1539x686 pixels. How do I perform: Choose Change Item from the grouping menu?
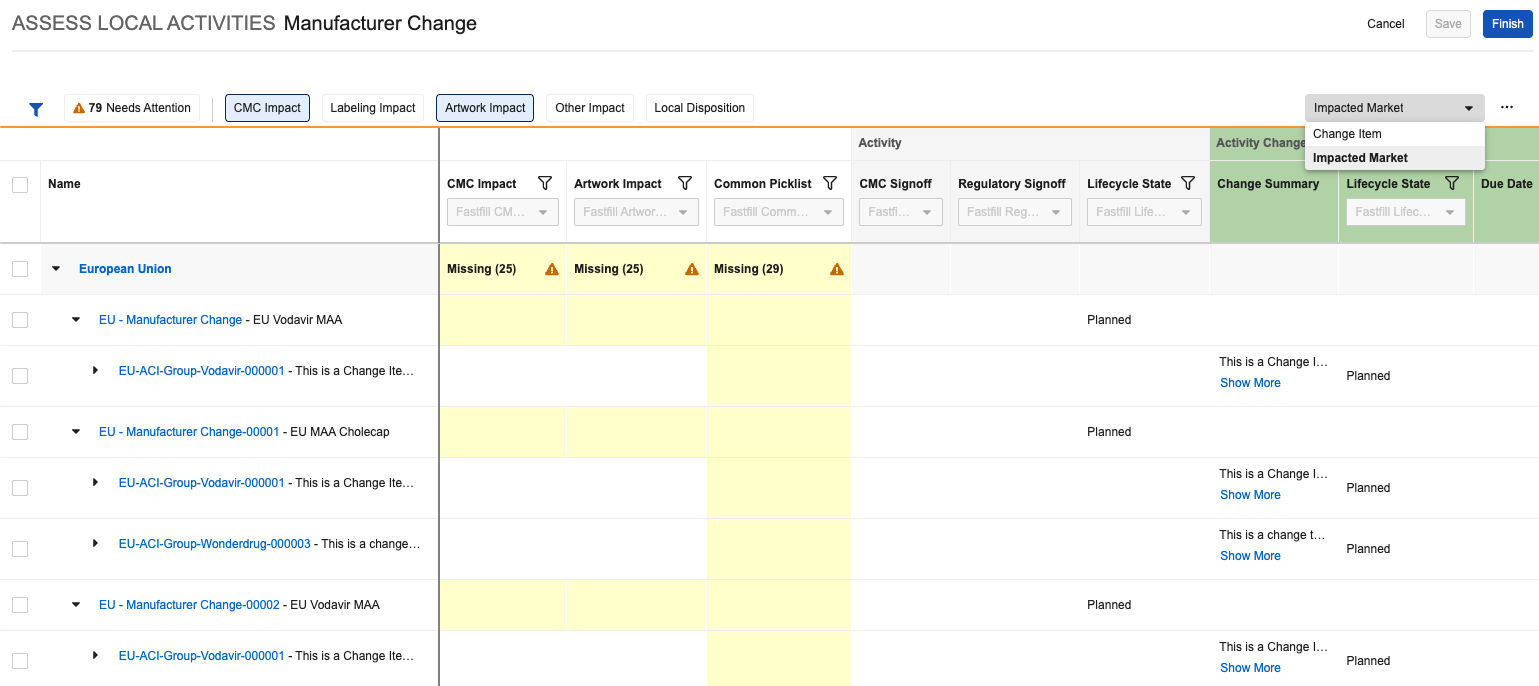[x=1347, y=134]
